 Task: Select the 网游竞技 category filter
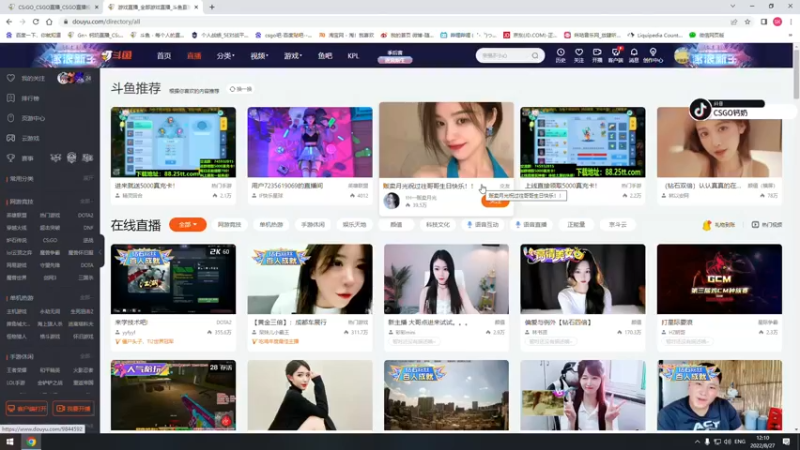(229, 224)
